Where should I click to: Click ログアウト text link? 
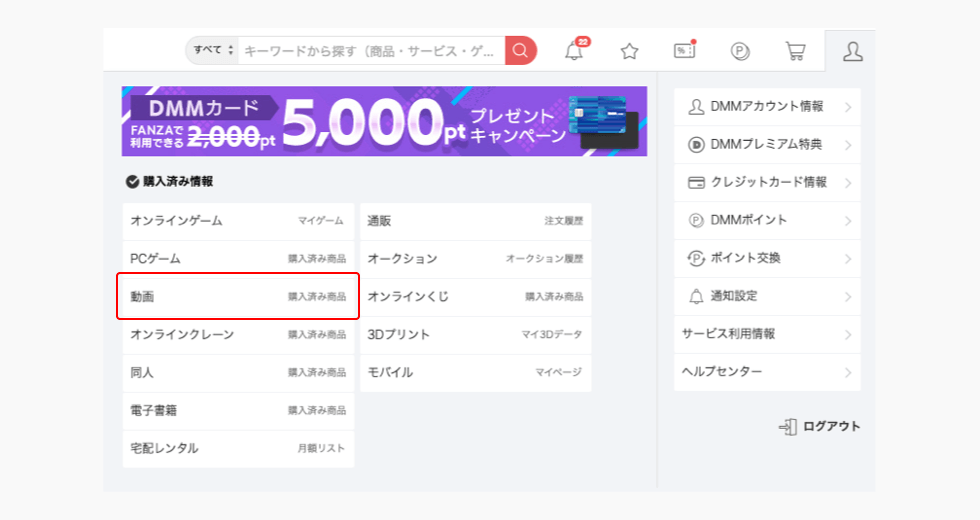(831, 427)
